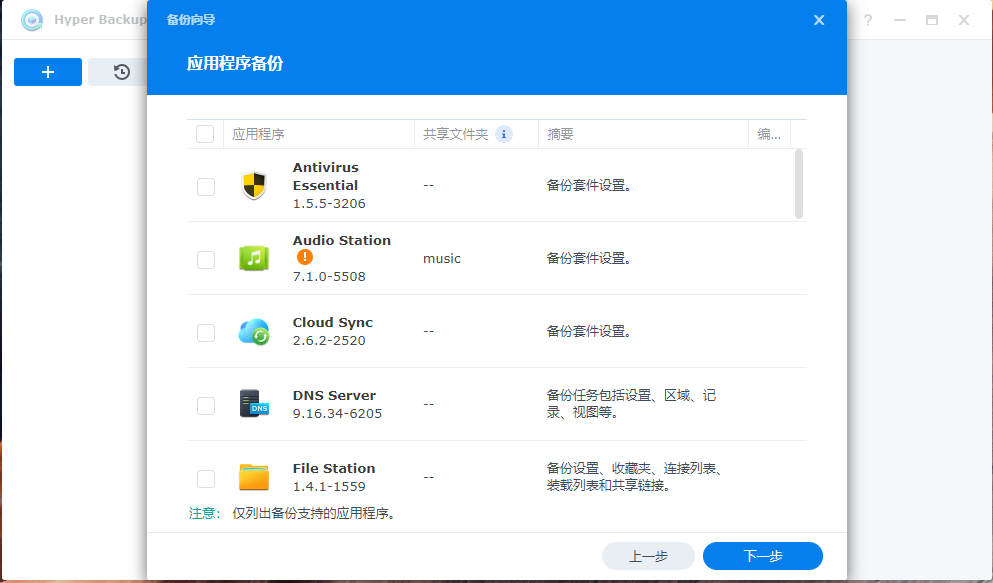Check the DNS Server checkbox
This screenshot has height=583, width=993.
click(206, 406)
